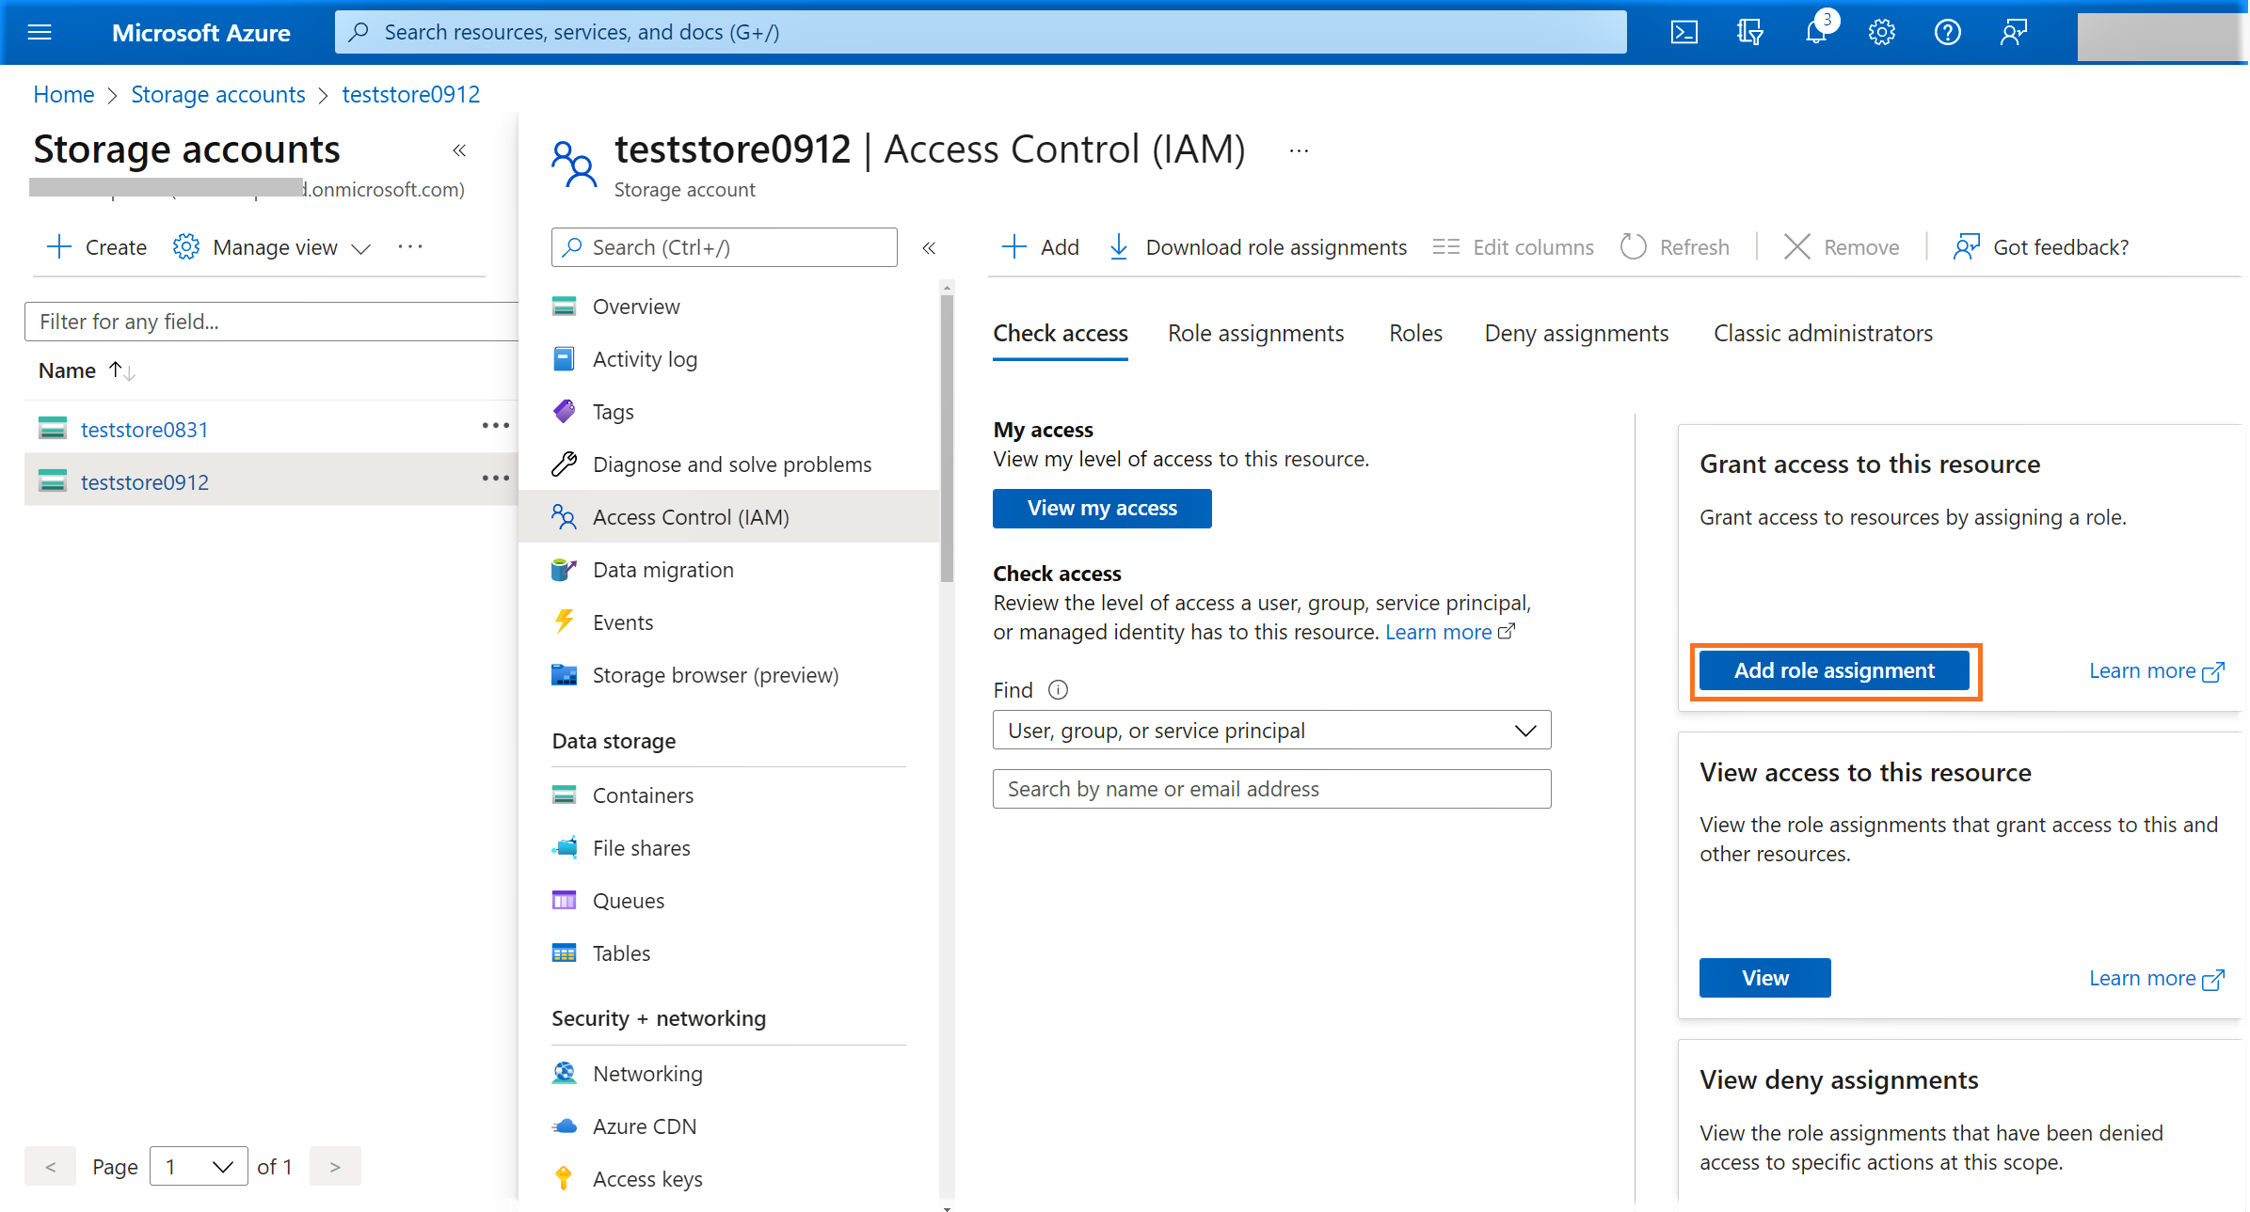Open the page number dropdown

point(198,1166)
